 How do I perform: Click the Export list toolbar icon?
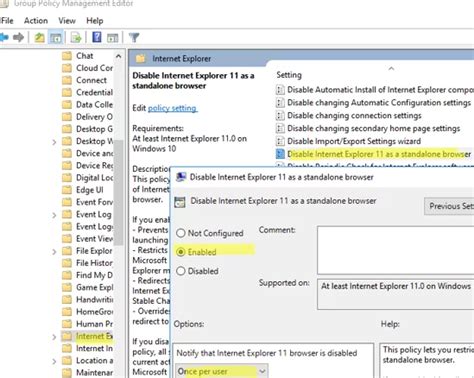click(x=76, y=38)
